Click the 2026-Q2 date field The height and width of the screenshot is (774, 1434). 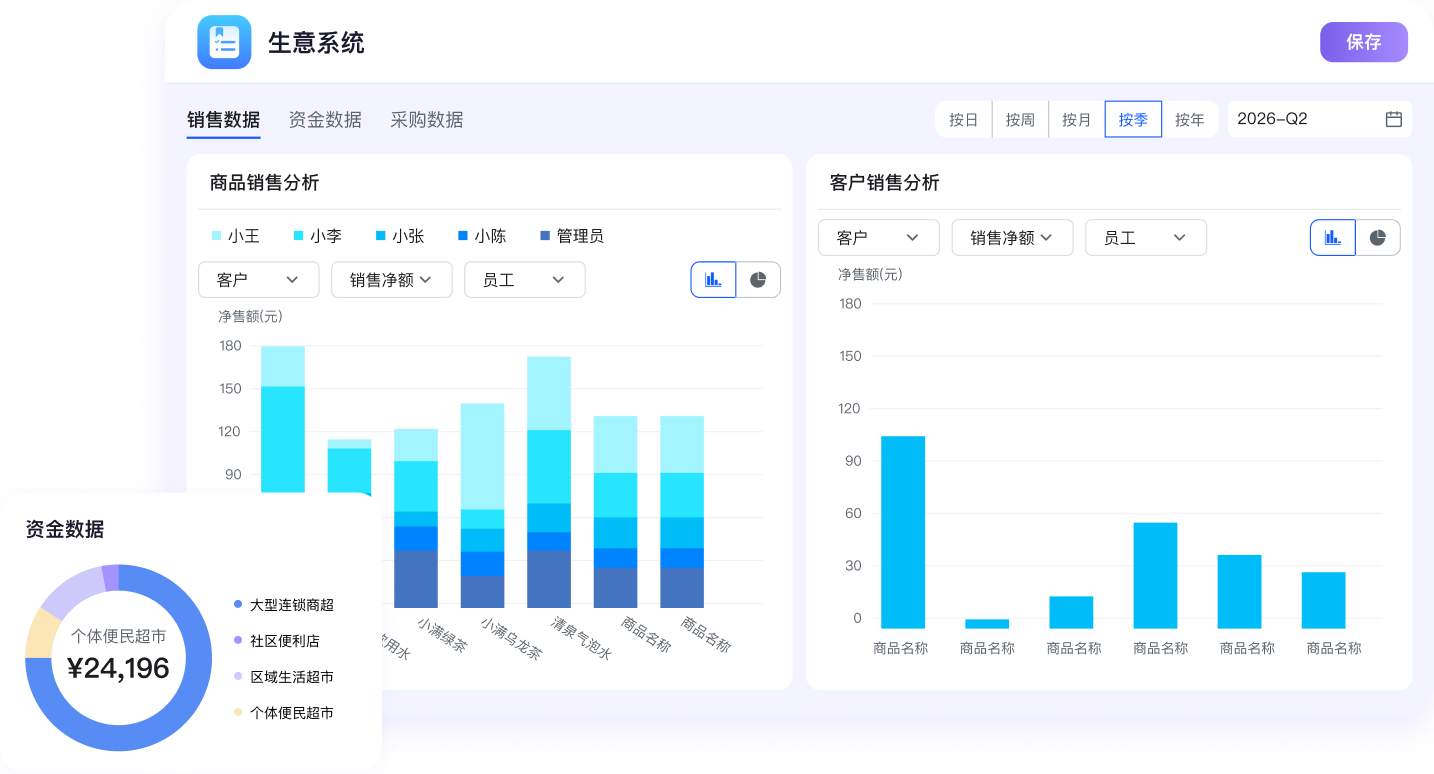[x=1320, y=119]
